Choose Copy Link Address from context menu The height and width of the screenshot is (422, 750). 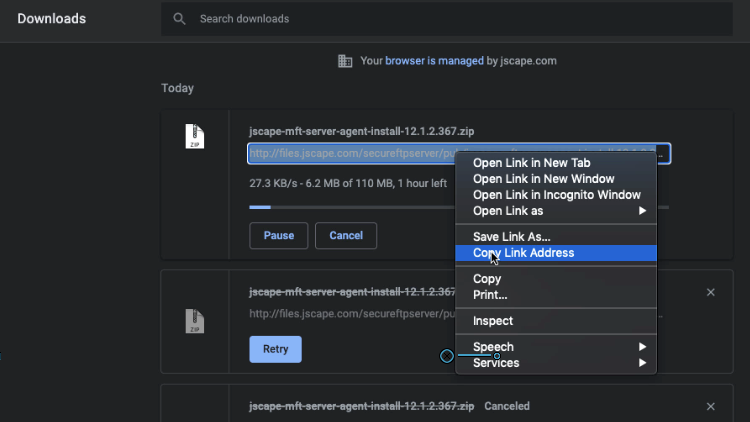tap(523, 253)
